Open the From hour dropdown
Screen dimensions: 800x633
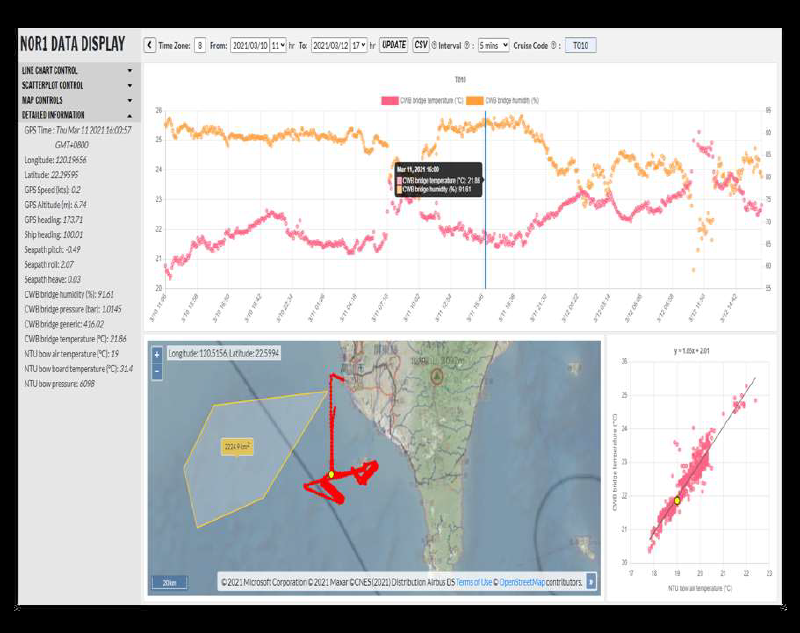coord(279,45)
